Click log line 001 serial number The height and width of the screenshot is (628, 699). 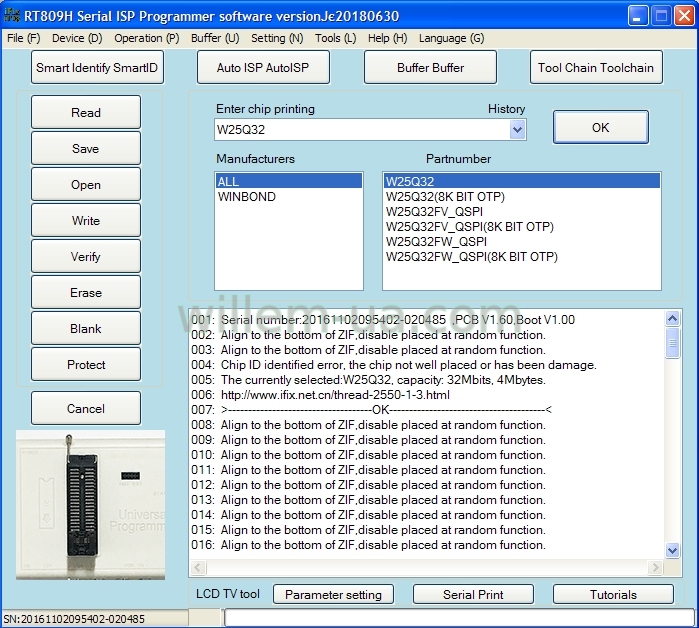(x=383, y=320)
